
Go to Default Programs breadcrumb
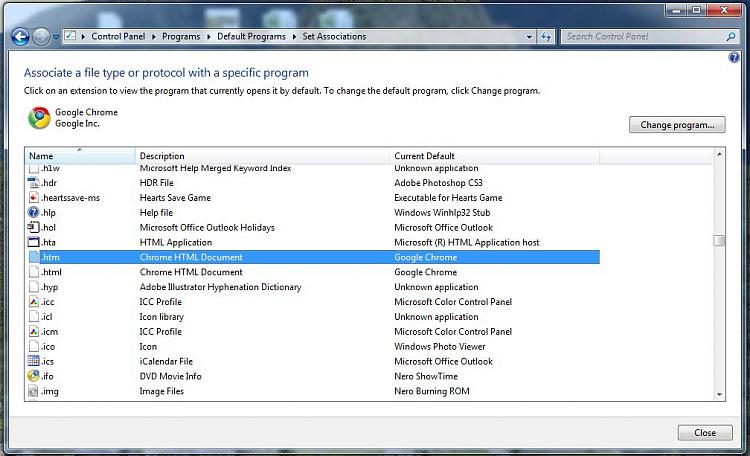pyautogui.click(x=251, y=36)
